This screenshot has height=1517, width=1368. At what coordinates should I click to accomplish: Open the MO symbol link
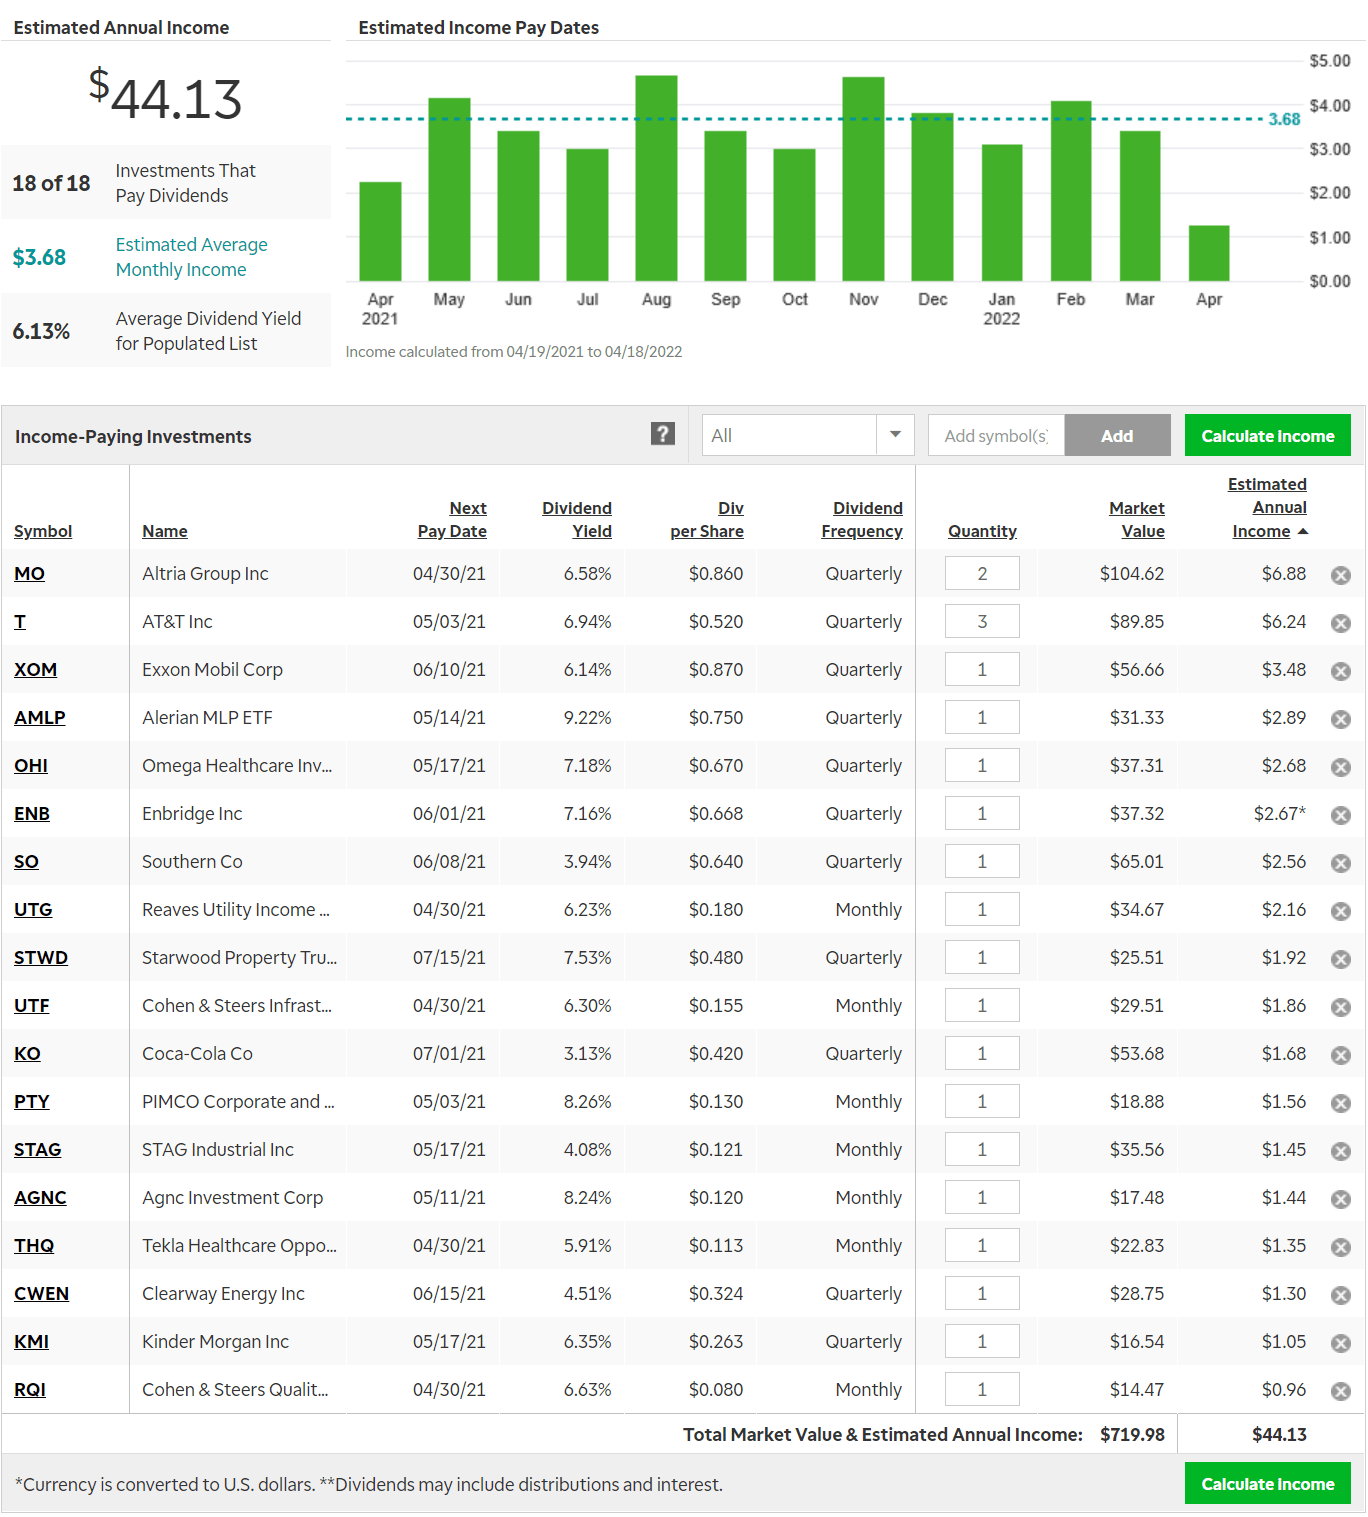[x=29, y=573]
